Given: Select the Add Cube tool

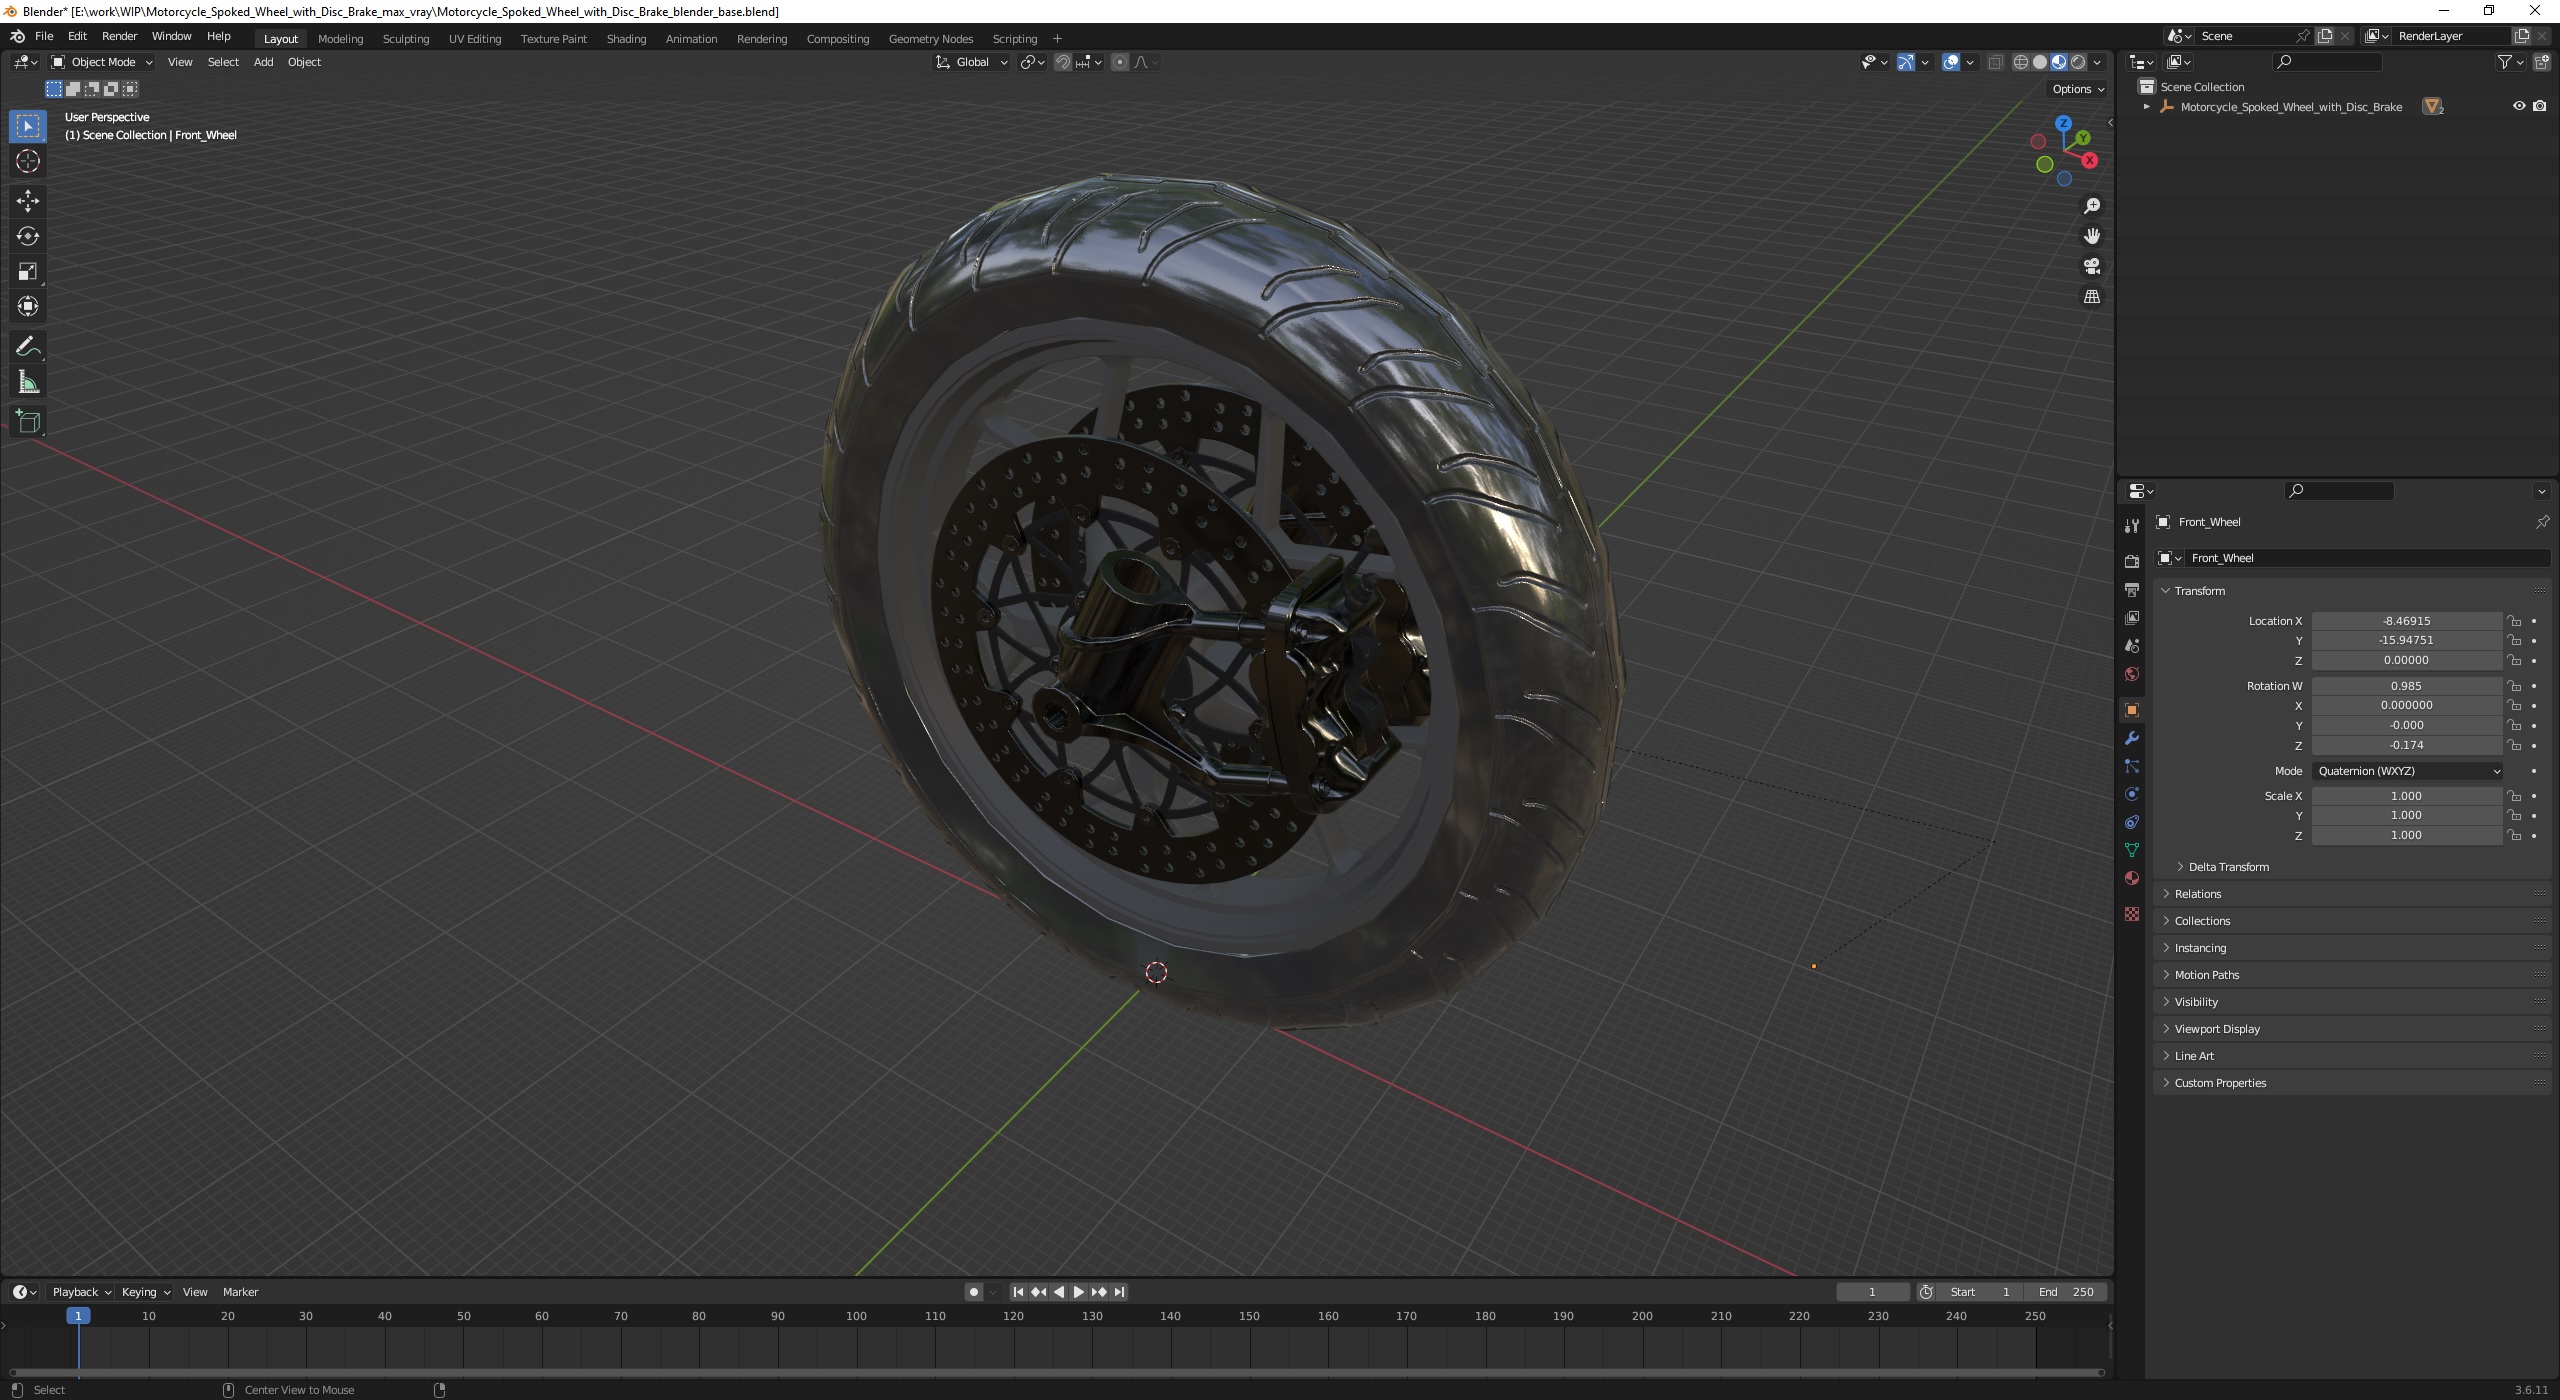Looking at the screenshot, I should coord(28,422).
